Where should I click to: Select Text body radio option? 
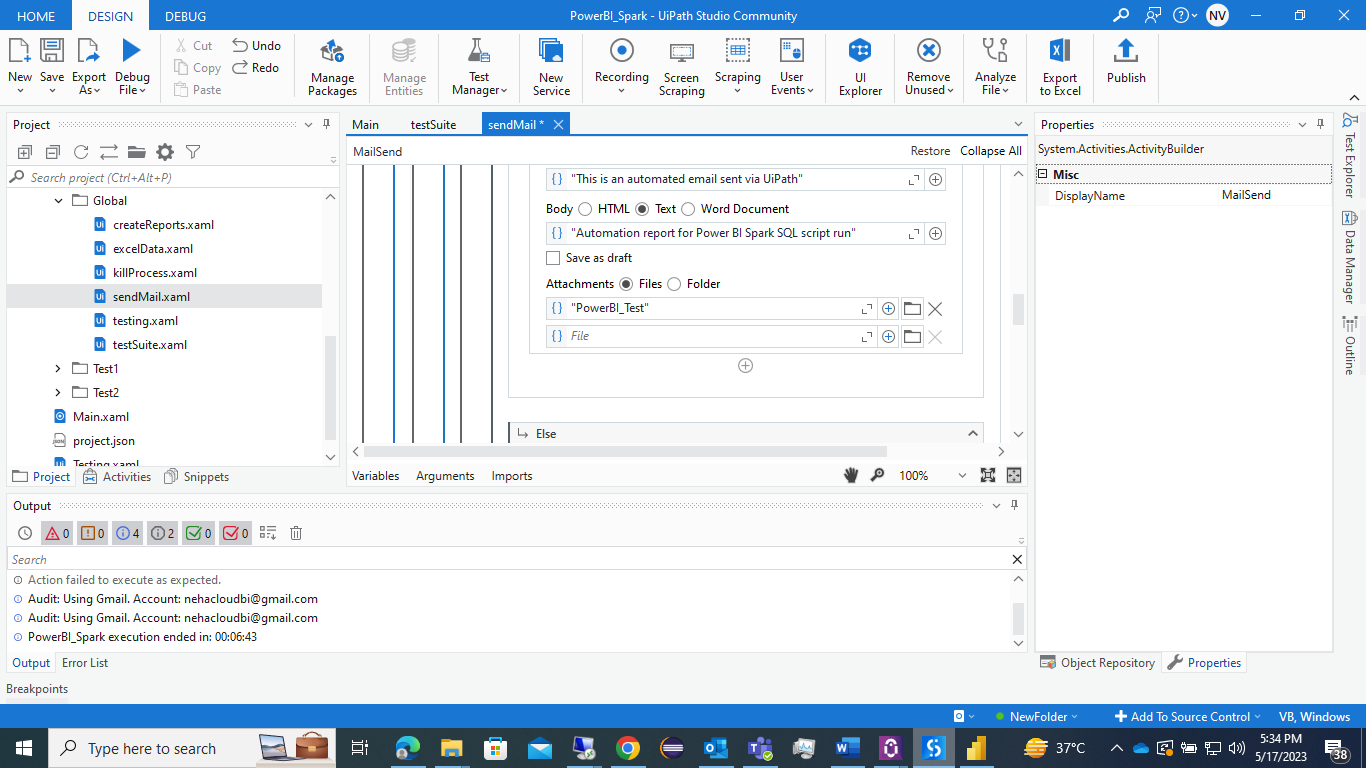[642, 209]
